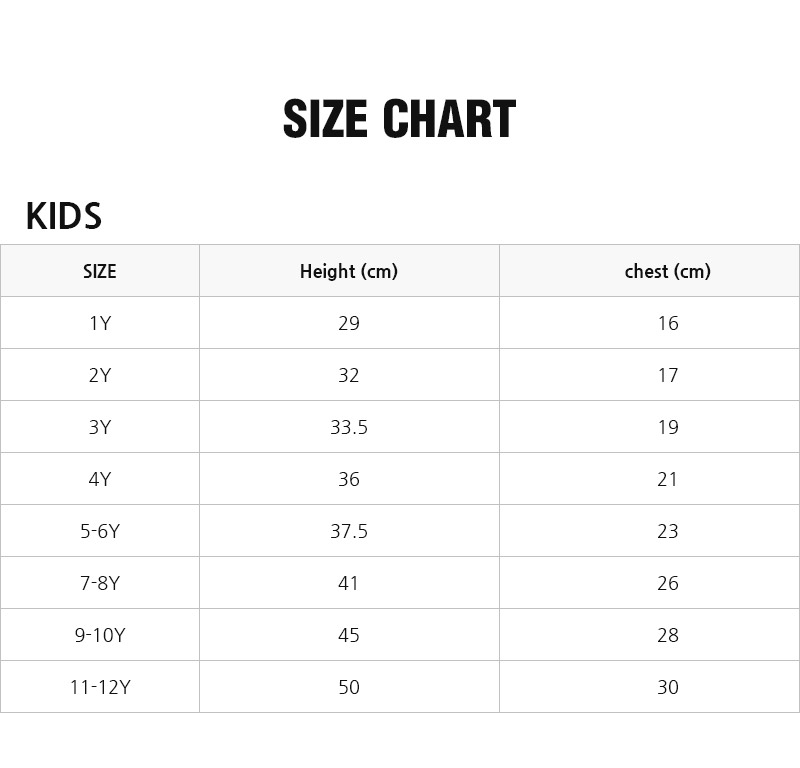Select the 33.5 height value
The width and height of the screenshot is (800, 768).
(x=349, y=427)
